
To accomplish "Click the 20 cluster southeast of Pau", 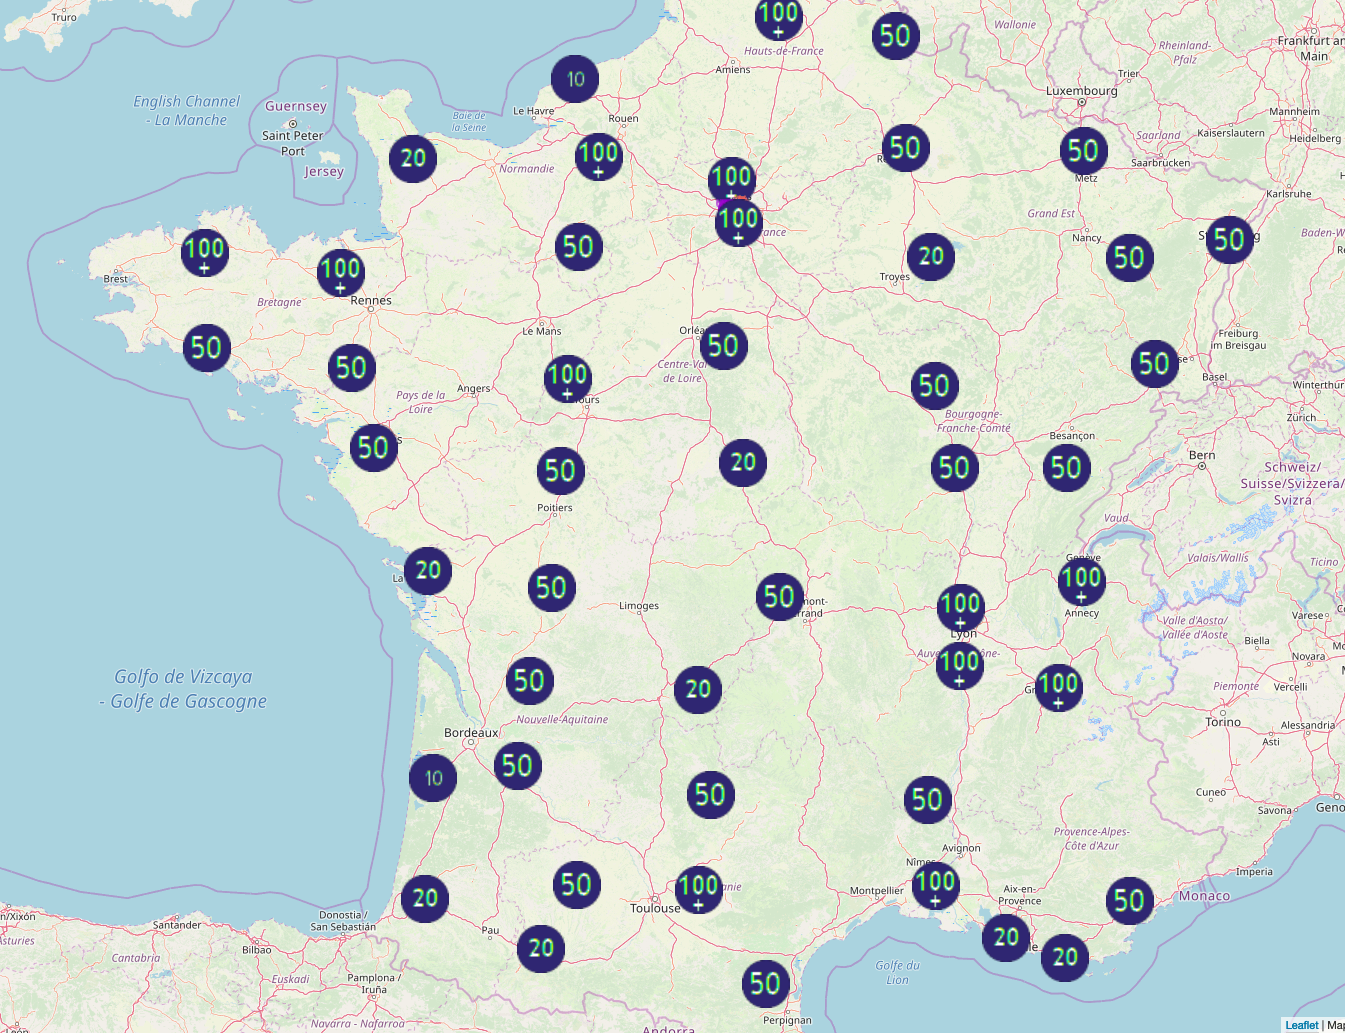I will 541,948.
